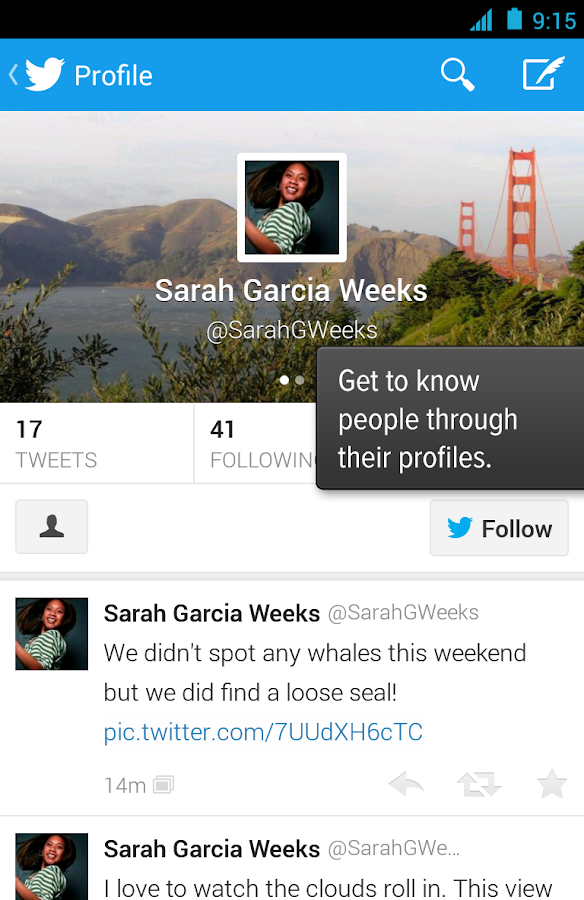The height and width of the screenshot is (900, 584).
Task: Select the first page indicator dot
Action: 284,380
